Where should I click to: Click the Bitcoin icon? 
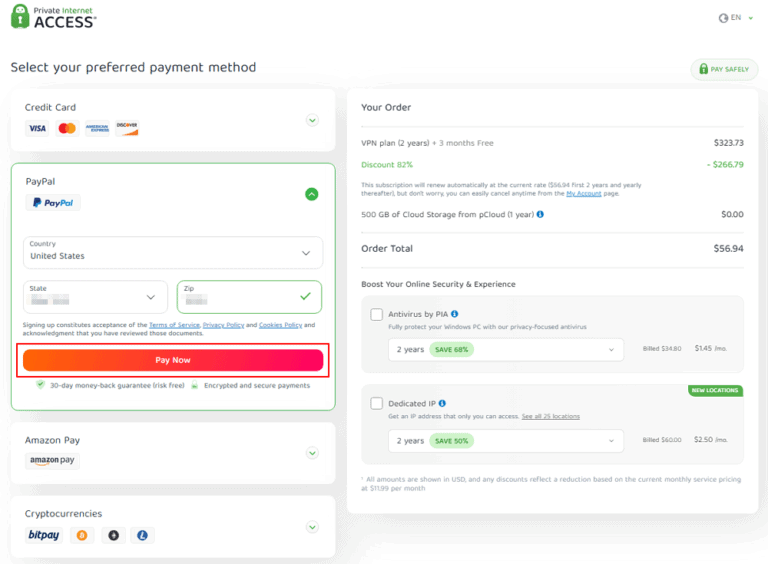(x=81, y=536)
